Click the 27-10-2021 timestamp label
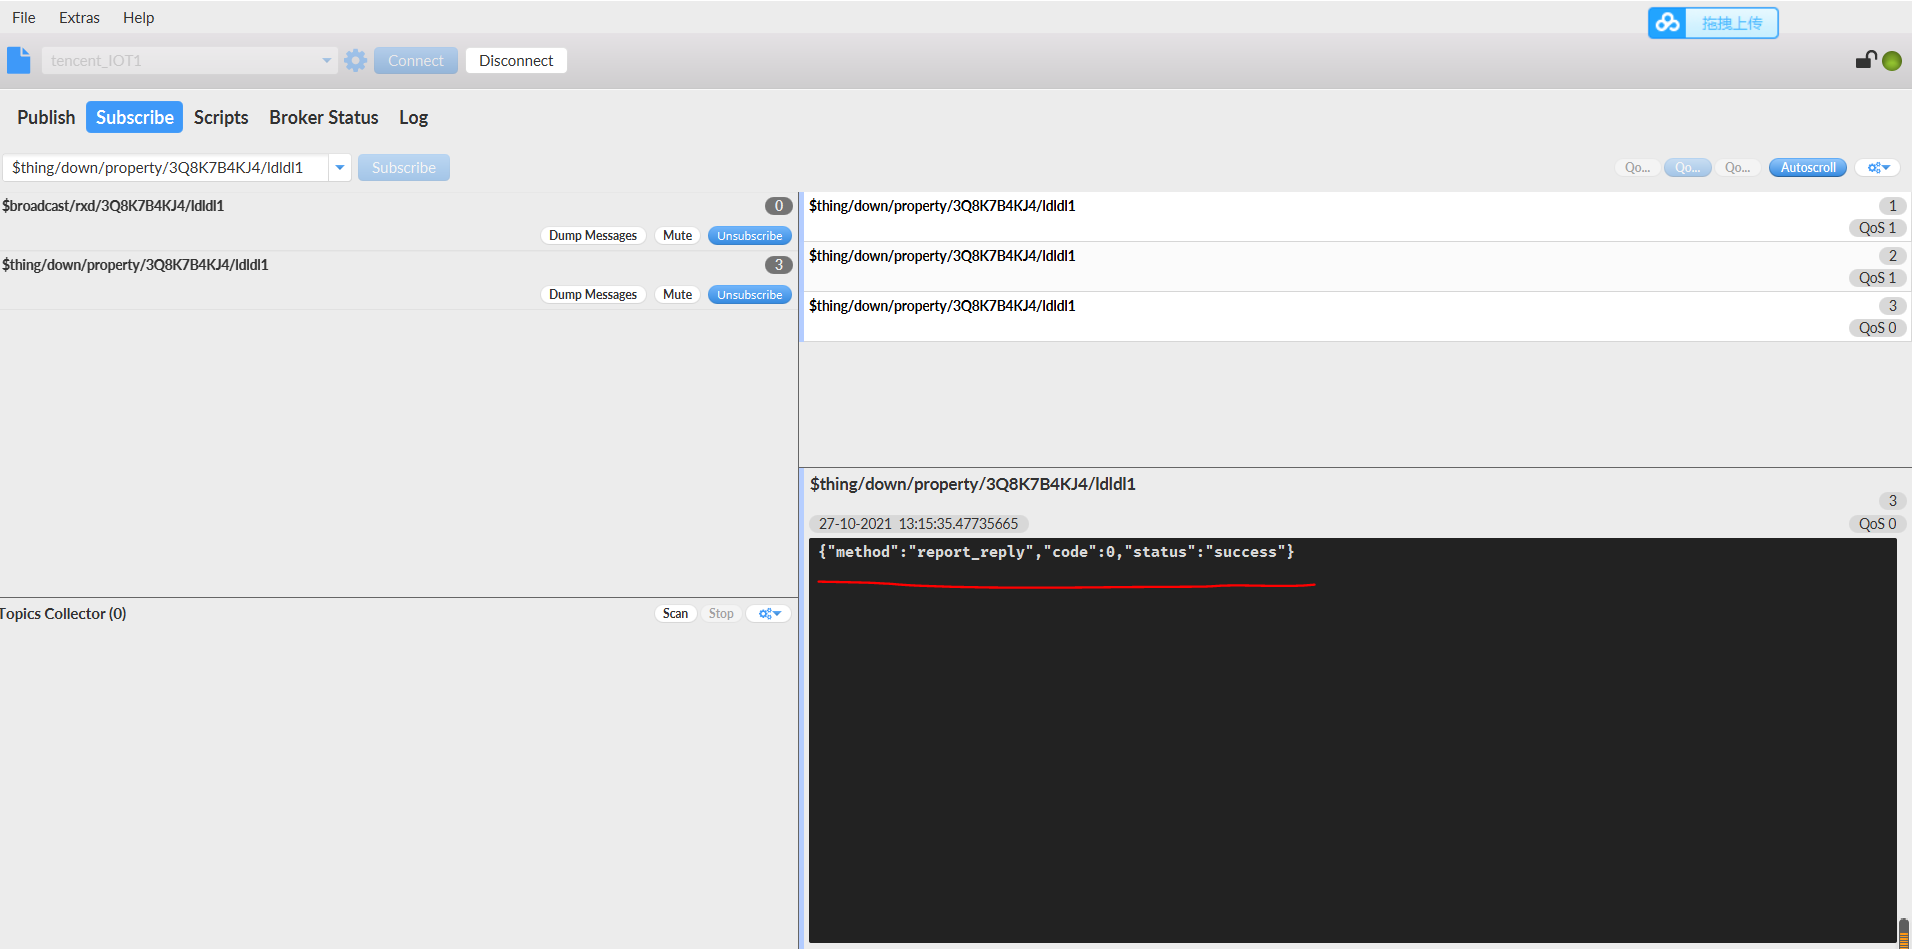This screenshot has width=1912, height=949. click(918, 524)
